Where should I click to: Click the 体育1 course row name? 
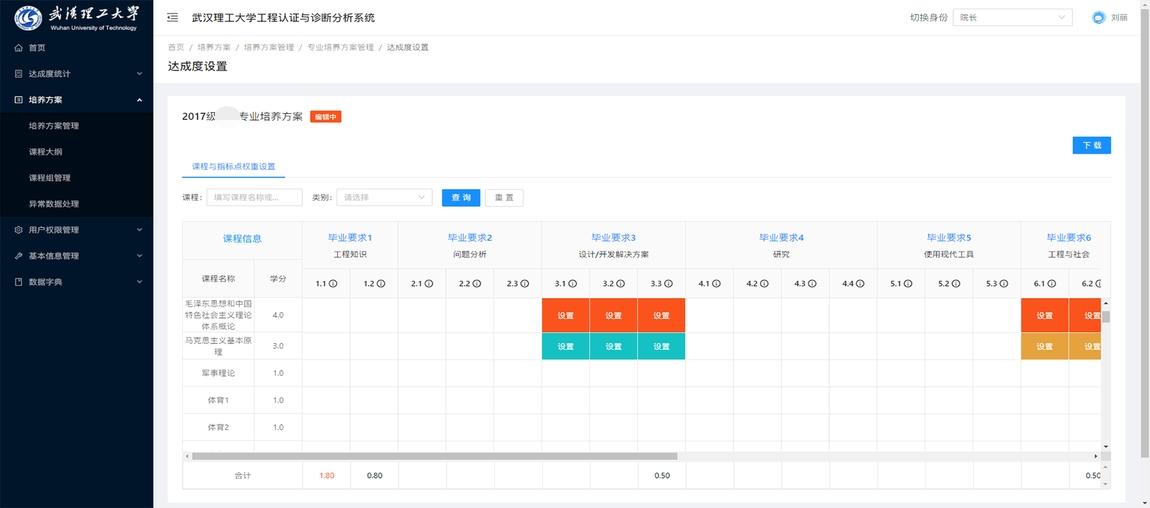pyautogui.click(x=219, y=400)
